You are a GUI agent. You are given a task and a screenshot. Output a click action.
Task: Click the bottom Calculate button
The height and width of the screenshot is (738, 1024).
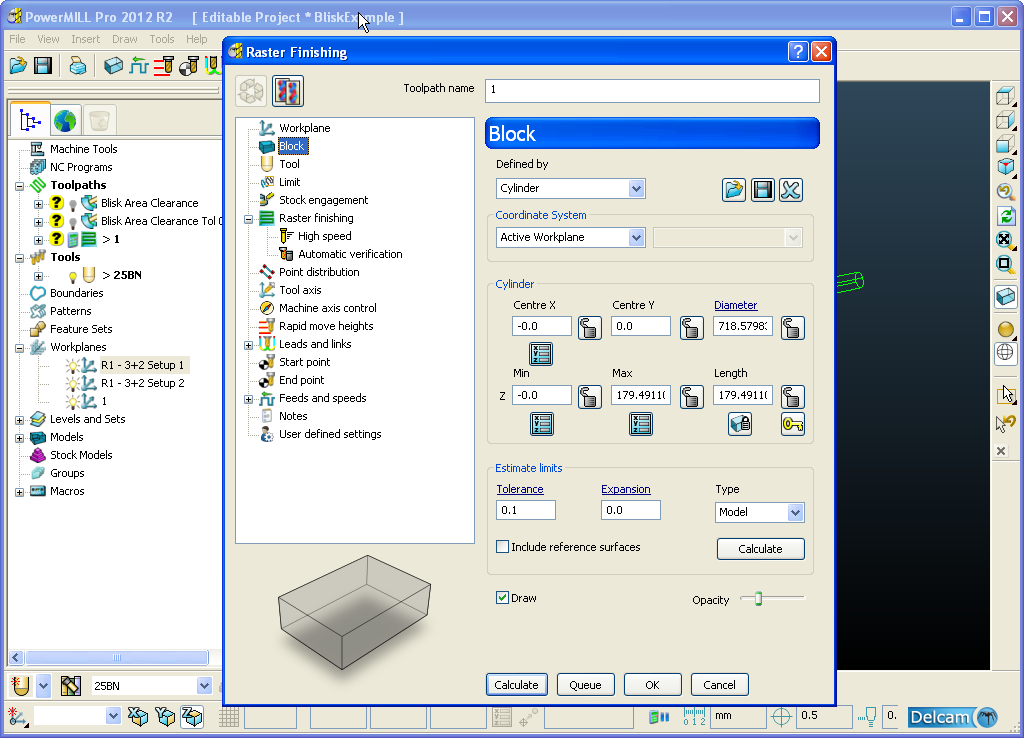click(x=517, y=684)
